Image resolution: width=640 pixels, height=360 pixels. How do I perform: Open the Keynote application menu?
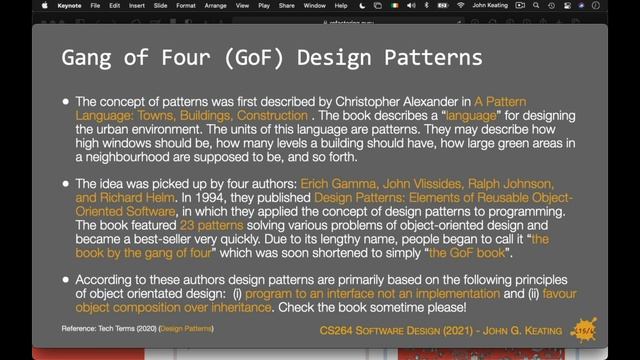click(x=69, y=6)
